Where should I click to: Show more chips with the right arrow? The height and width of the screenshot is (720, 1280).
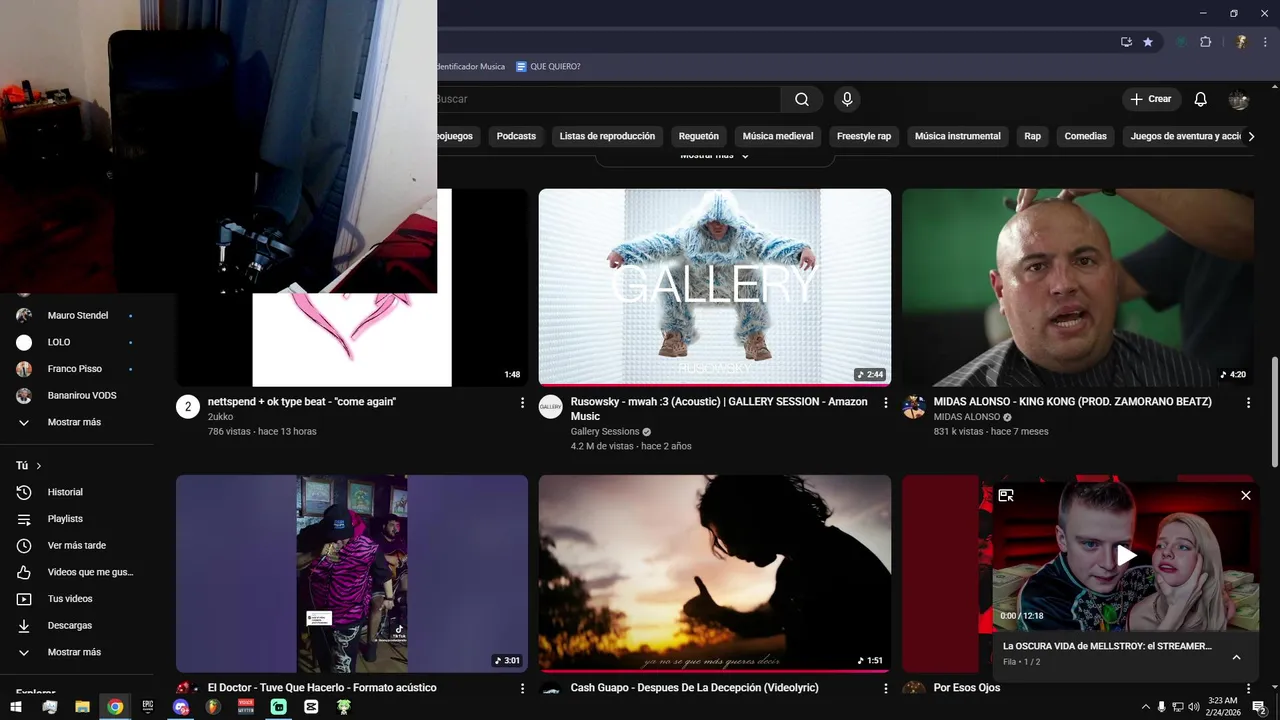pyautogui.click(x=1251, y=136)
